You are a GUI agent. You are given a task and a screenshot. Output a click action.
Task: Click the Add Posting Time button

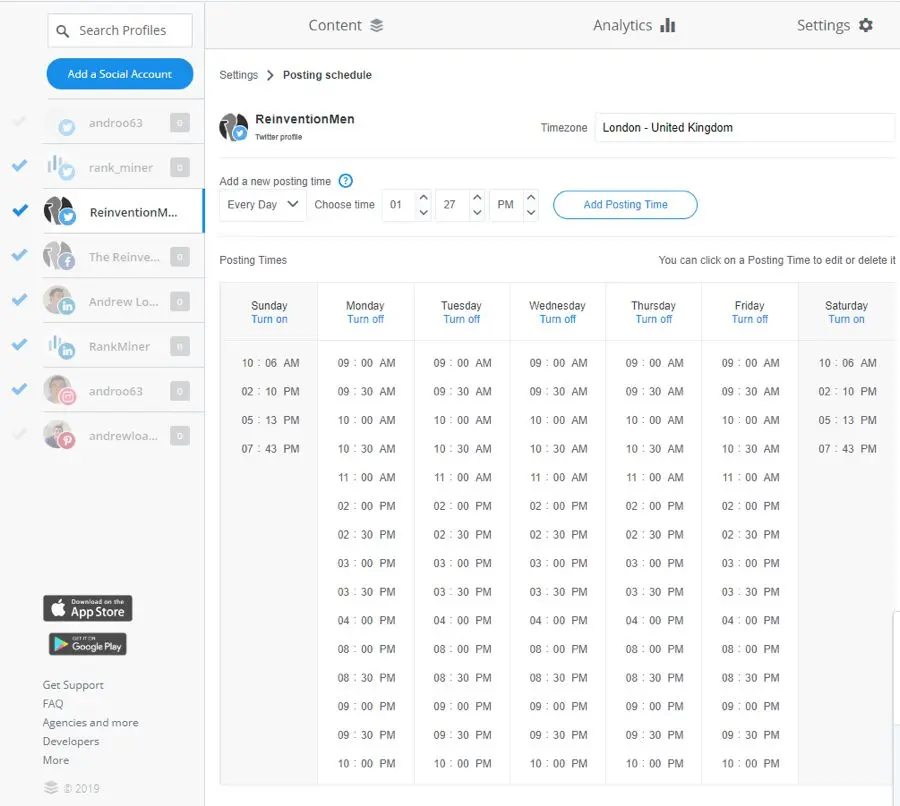pyautogui.click(x=625, y=205)
